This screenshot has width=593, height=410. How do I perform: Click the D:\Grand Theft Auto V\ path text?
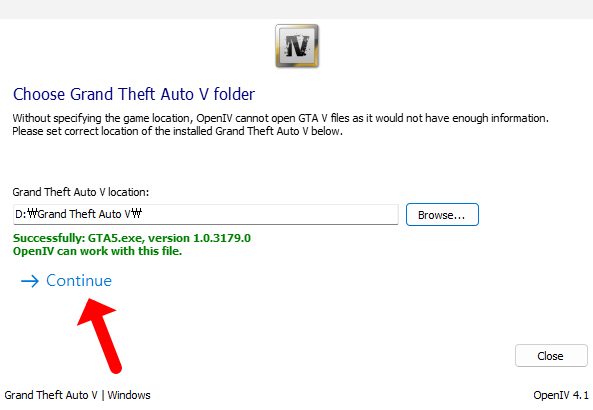point(78,214)
